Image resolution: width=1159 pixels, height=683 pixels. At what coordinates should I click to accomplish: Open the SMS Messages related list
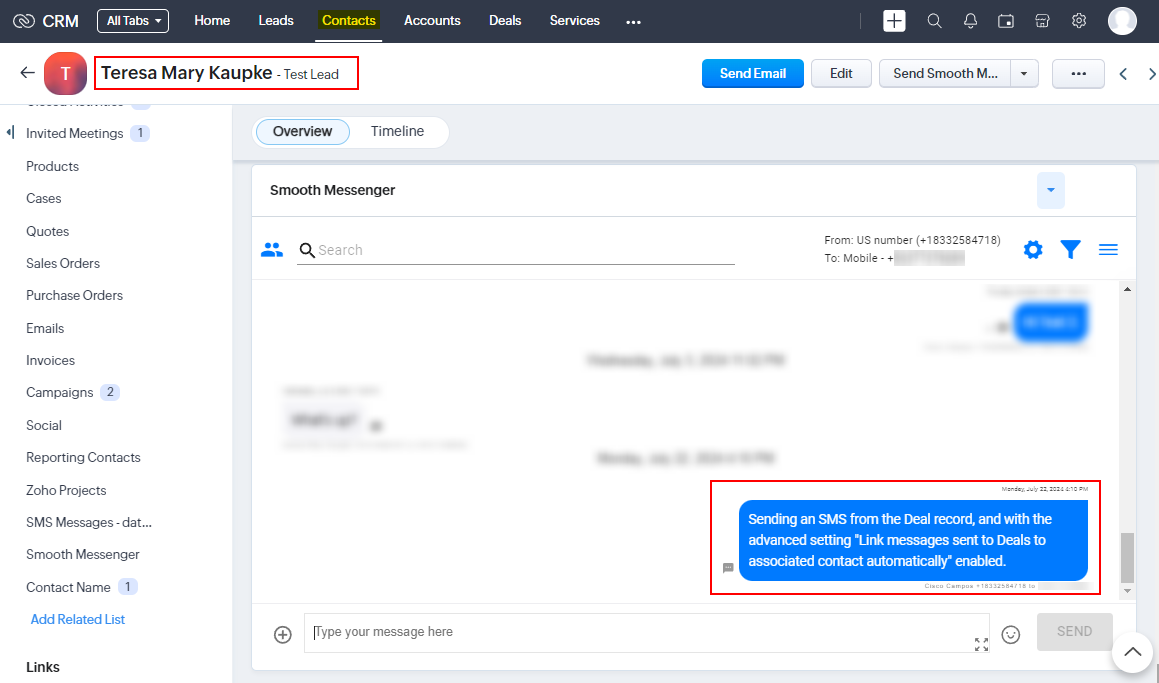pyautogui.click(x=89, y=522)
